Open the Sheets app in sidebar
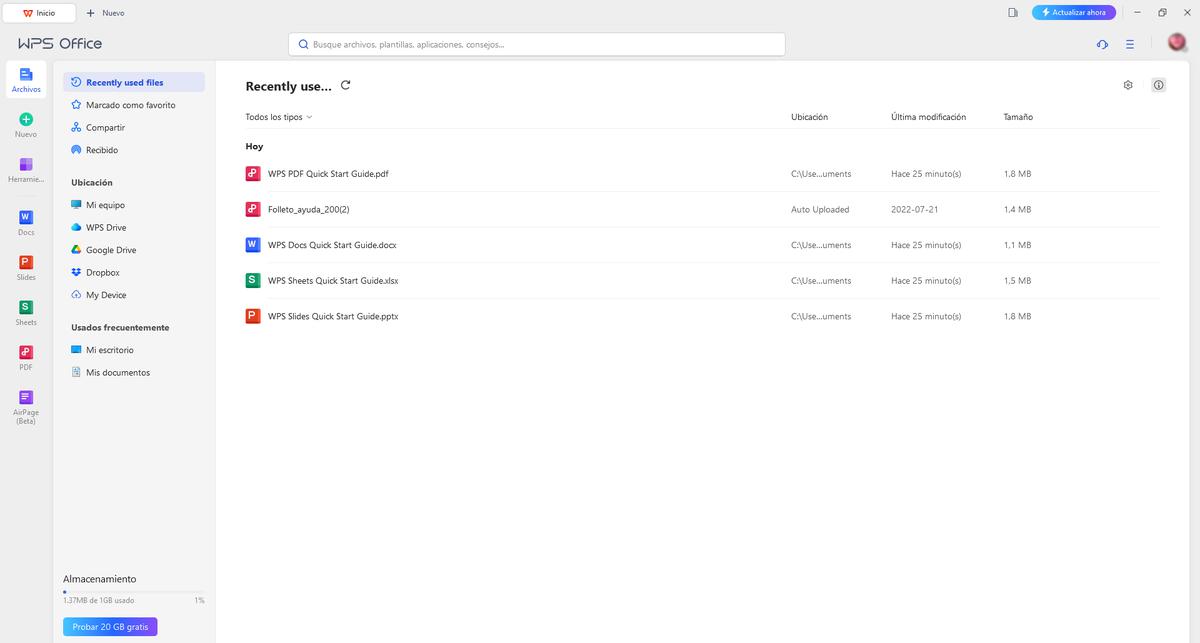The width and height of the screenshot is (1200, 643). [x=26, y=308]
